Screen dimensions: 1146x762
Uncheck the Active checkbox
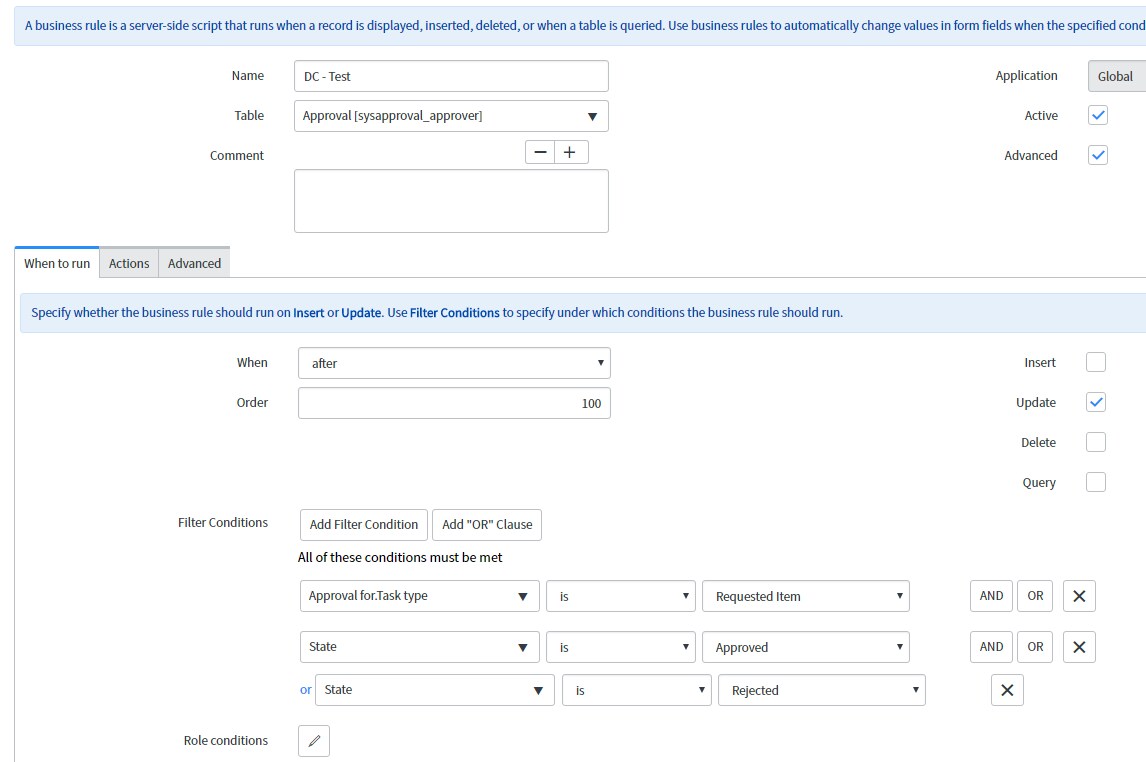tap(1098, 115)
